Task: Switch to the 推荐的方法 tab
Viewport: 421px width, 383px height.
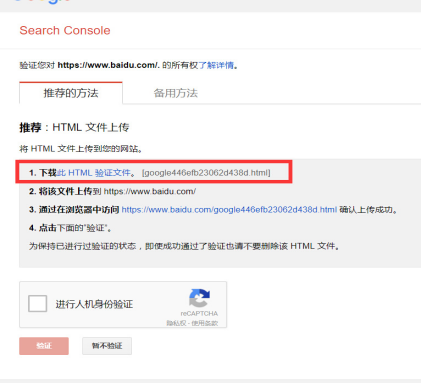Action: tap(71, 93)
